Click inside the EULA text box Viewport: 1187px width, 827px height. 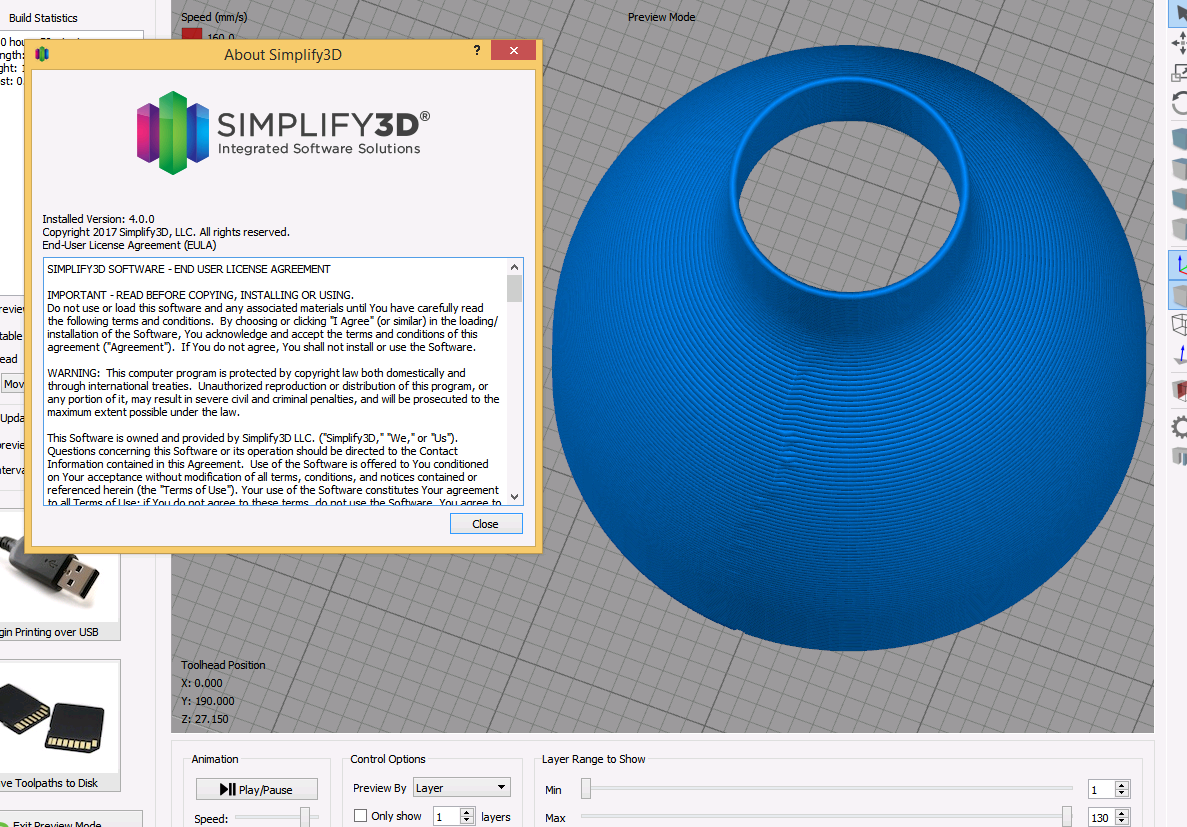(x=276, y=382)
